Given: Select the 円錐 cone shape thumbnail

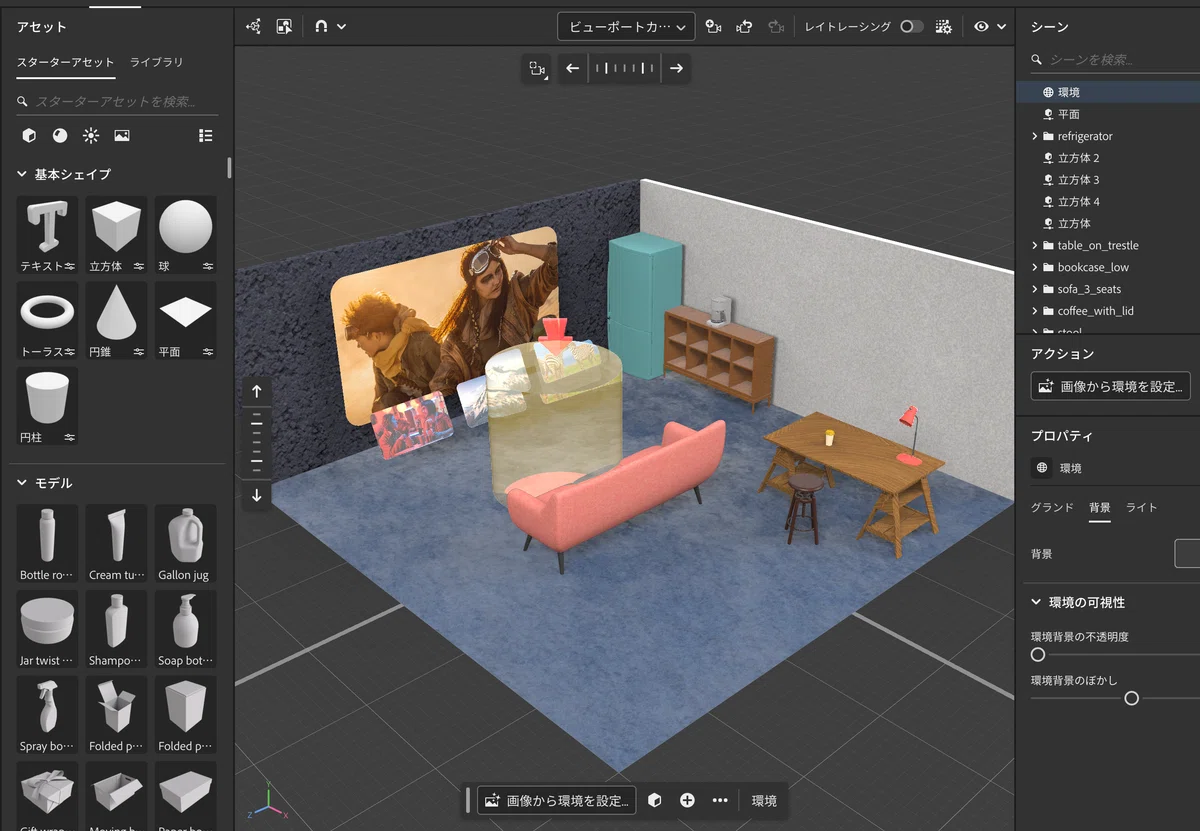Looking at the screenshot, I should point(116,321).
